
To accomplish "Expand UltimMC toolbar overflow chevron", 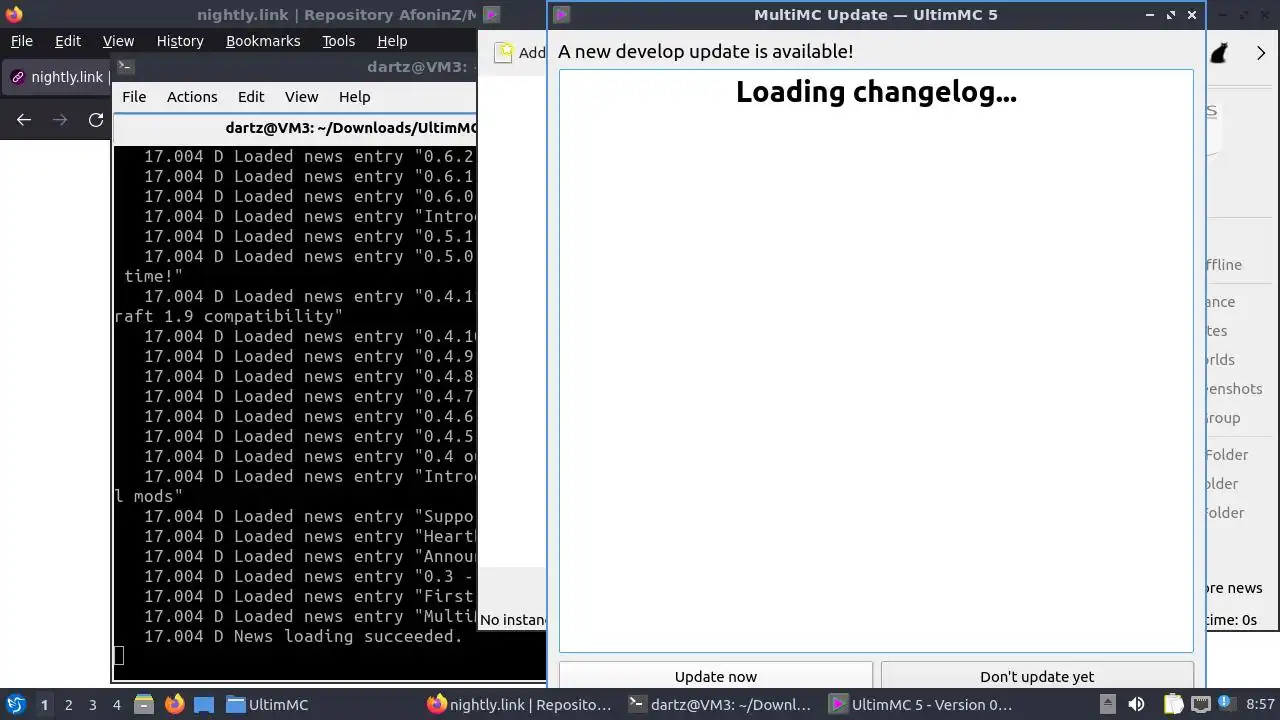I will pos(1260,53).
